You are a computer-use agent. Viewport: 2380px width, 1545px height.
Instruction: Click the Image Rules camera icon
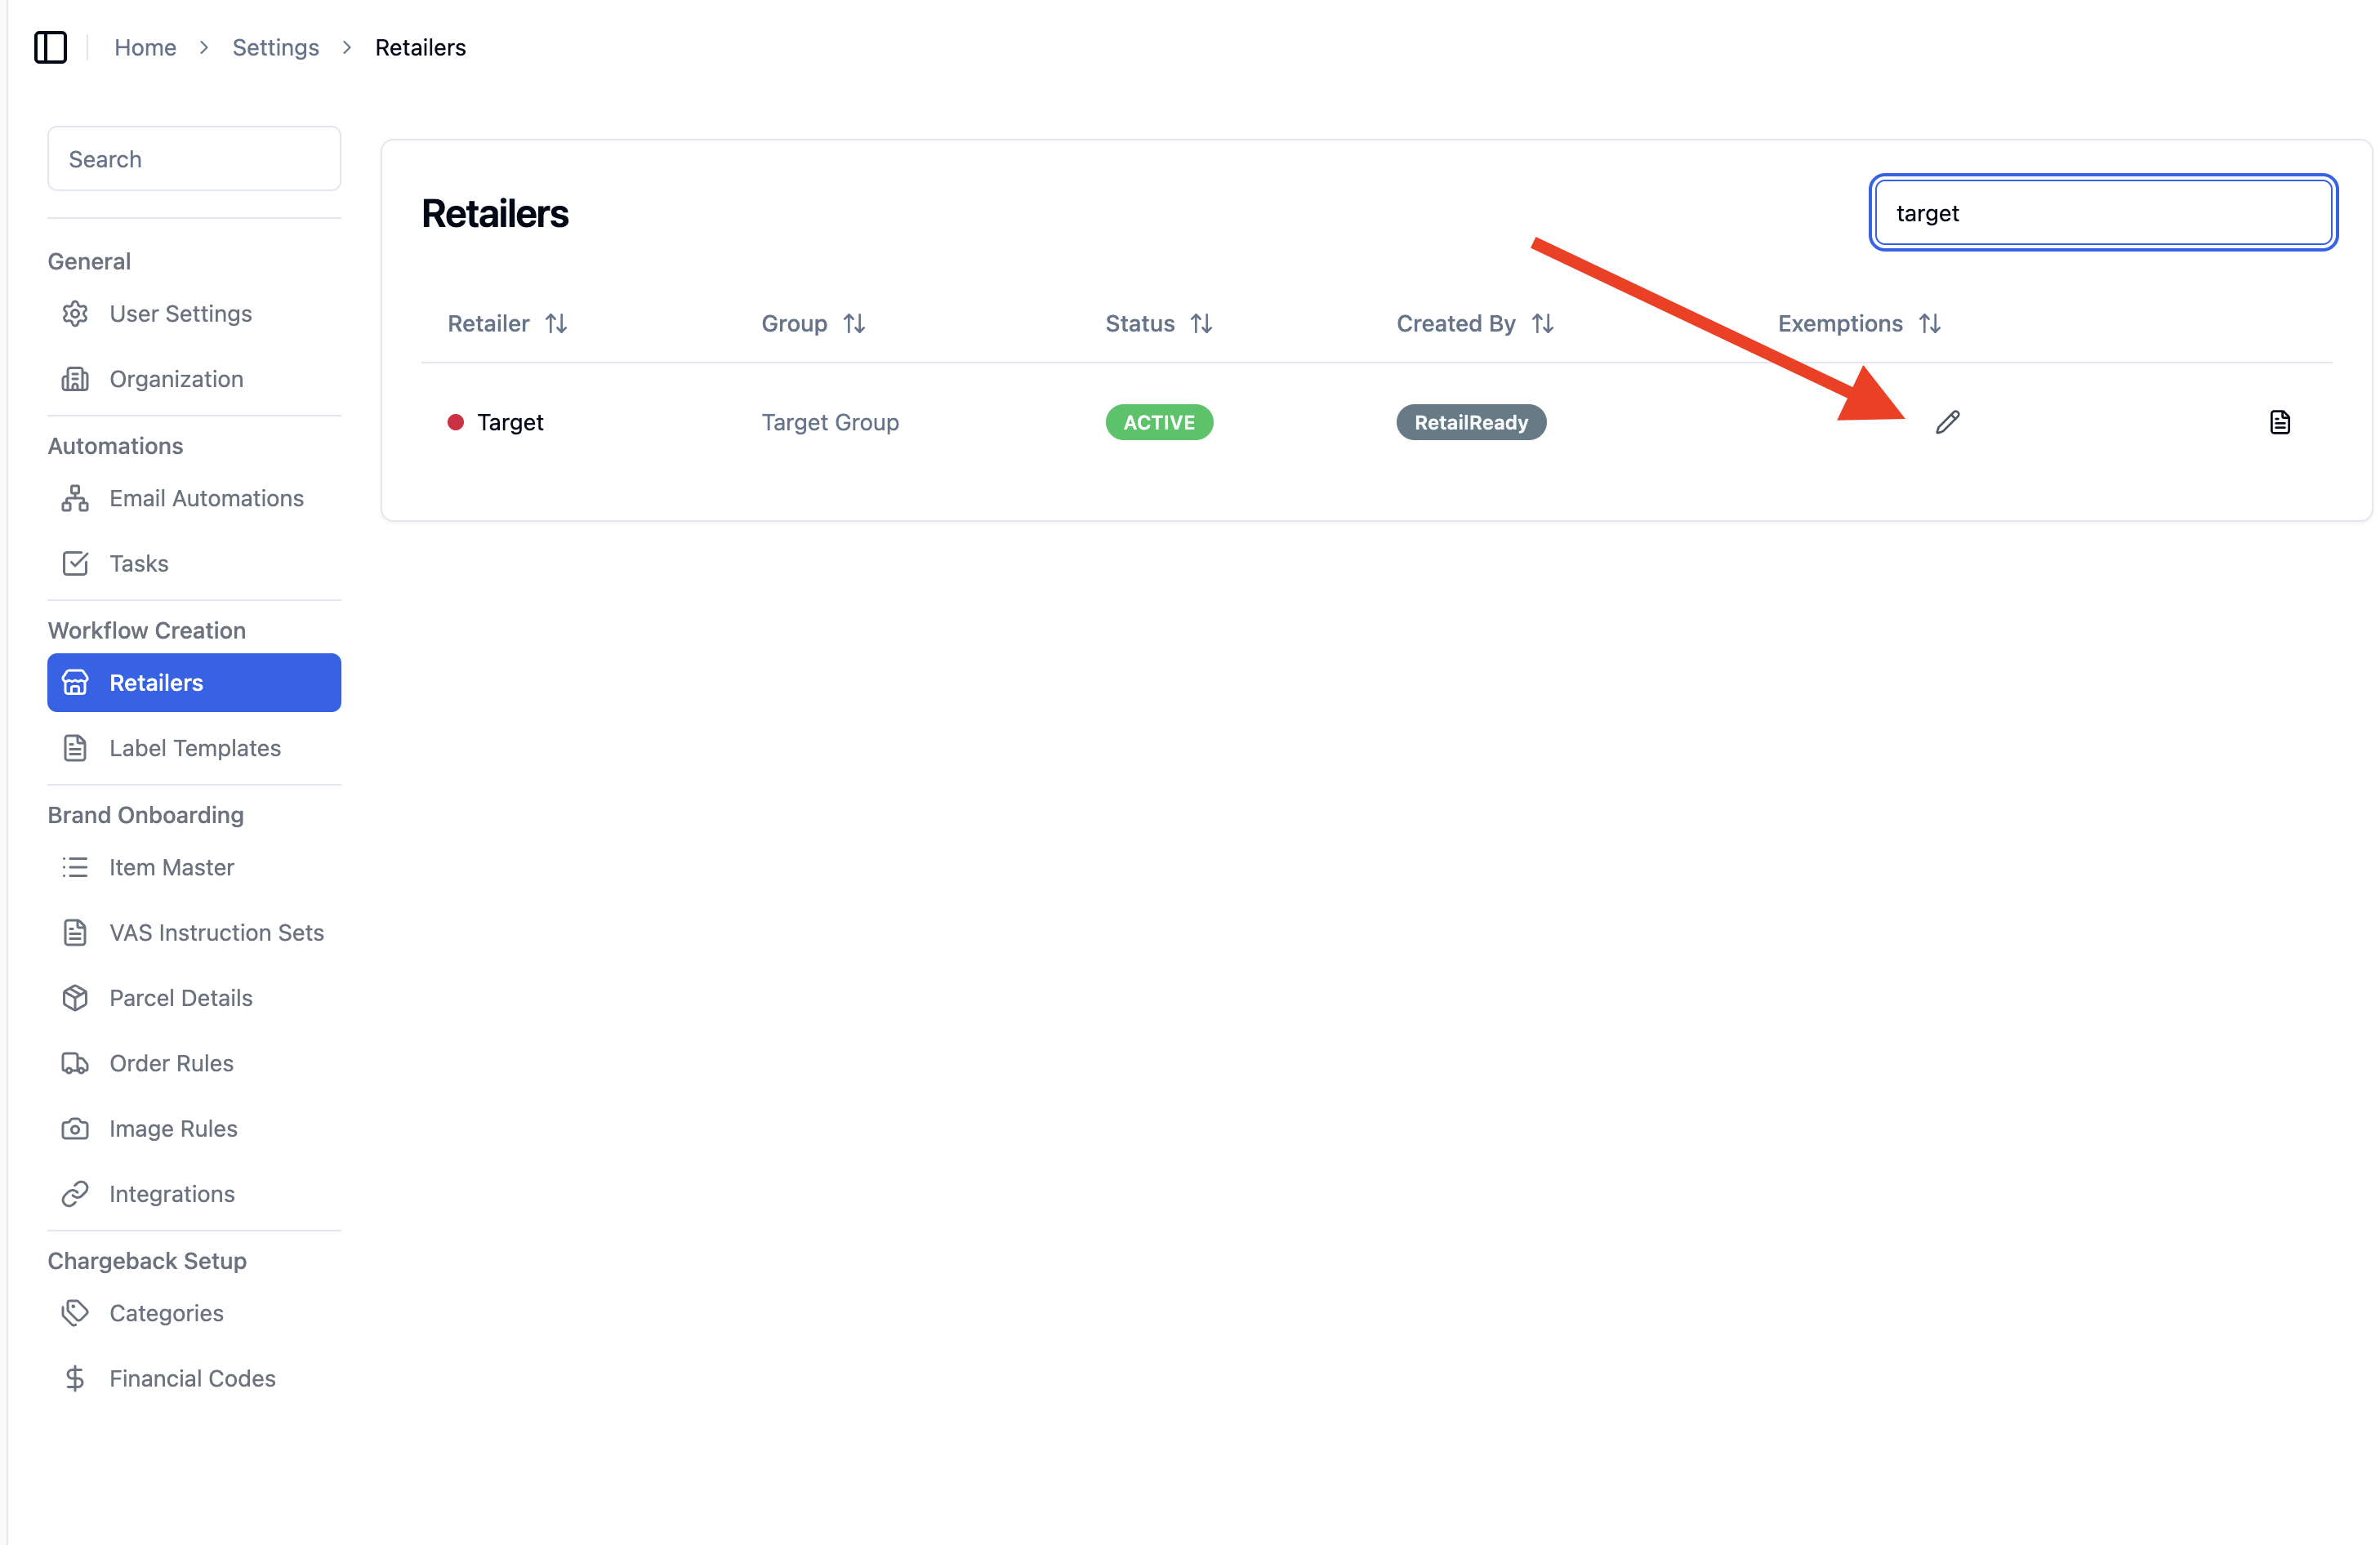click(x=75, y=1129)
